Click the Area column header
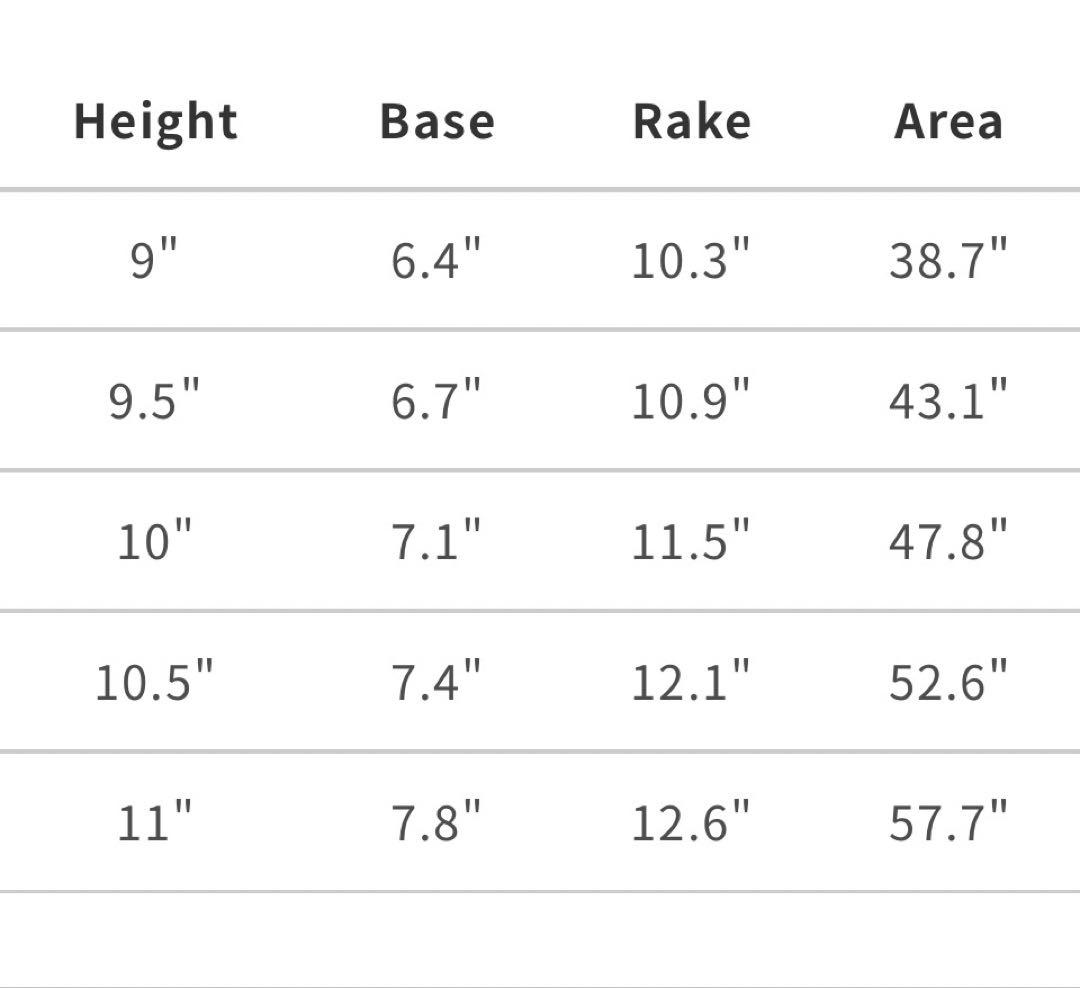Screen dimensions: 1080x988 948,122
